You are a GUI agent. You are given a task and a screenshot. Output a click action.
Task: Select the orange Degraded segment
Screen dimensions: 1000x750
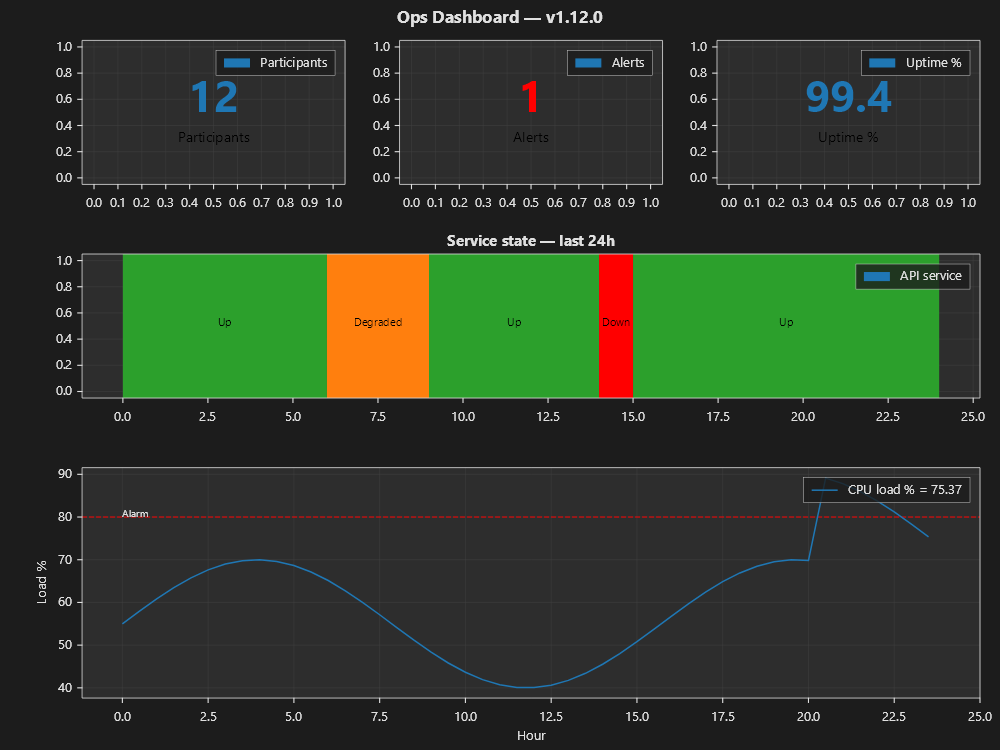coord(378,326)
